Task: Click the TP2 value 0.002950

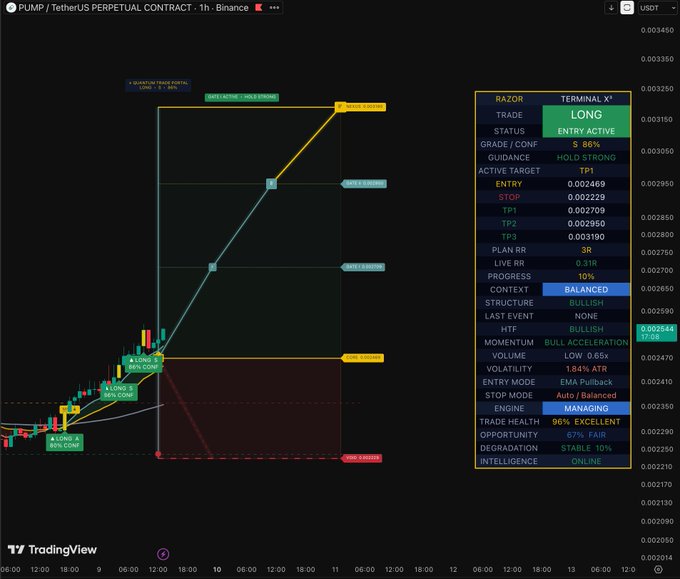Action: coord(586,224)
